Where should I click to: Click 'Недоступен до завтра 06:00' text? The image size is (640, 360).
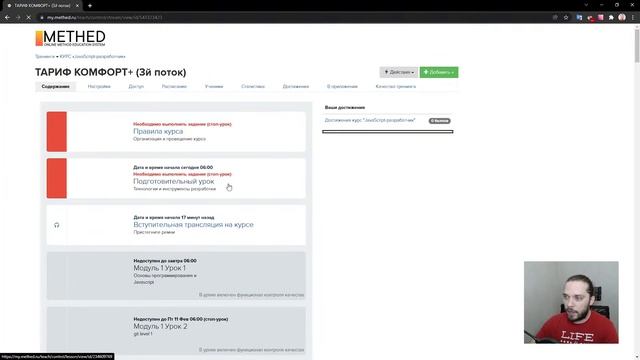tap(165, 260)
